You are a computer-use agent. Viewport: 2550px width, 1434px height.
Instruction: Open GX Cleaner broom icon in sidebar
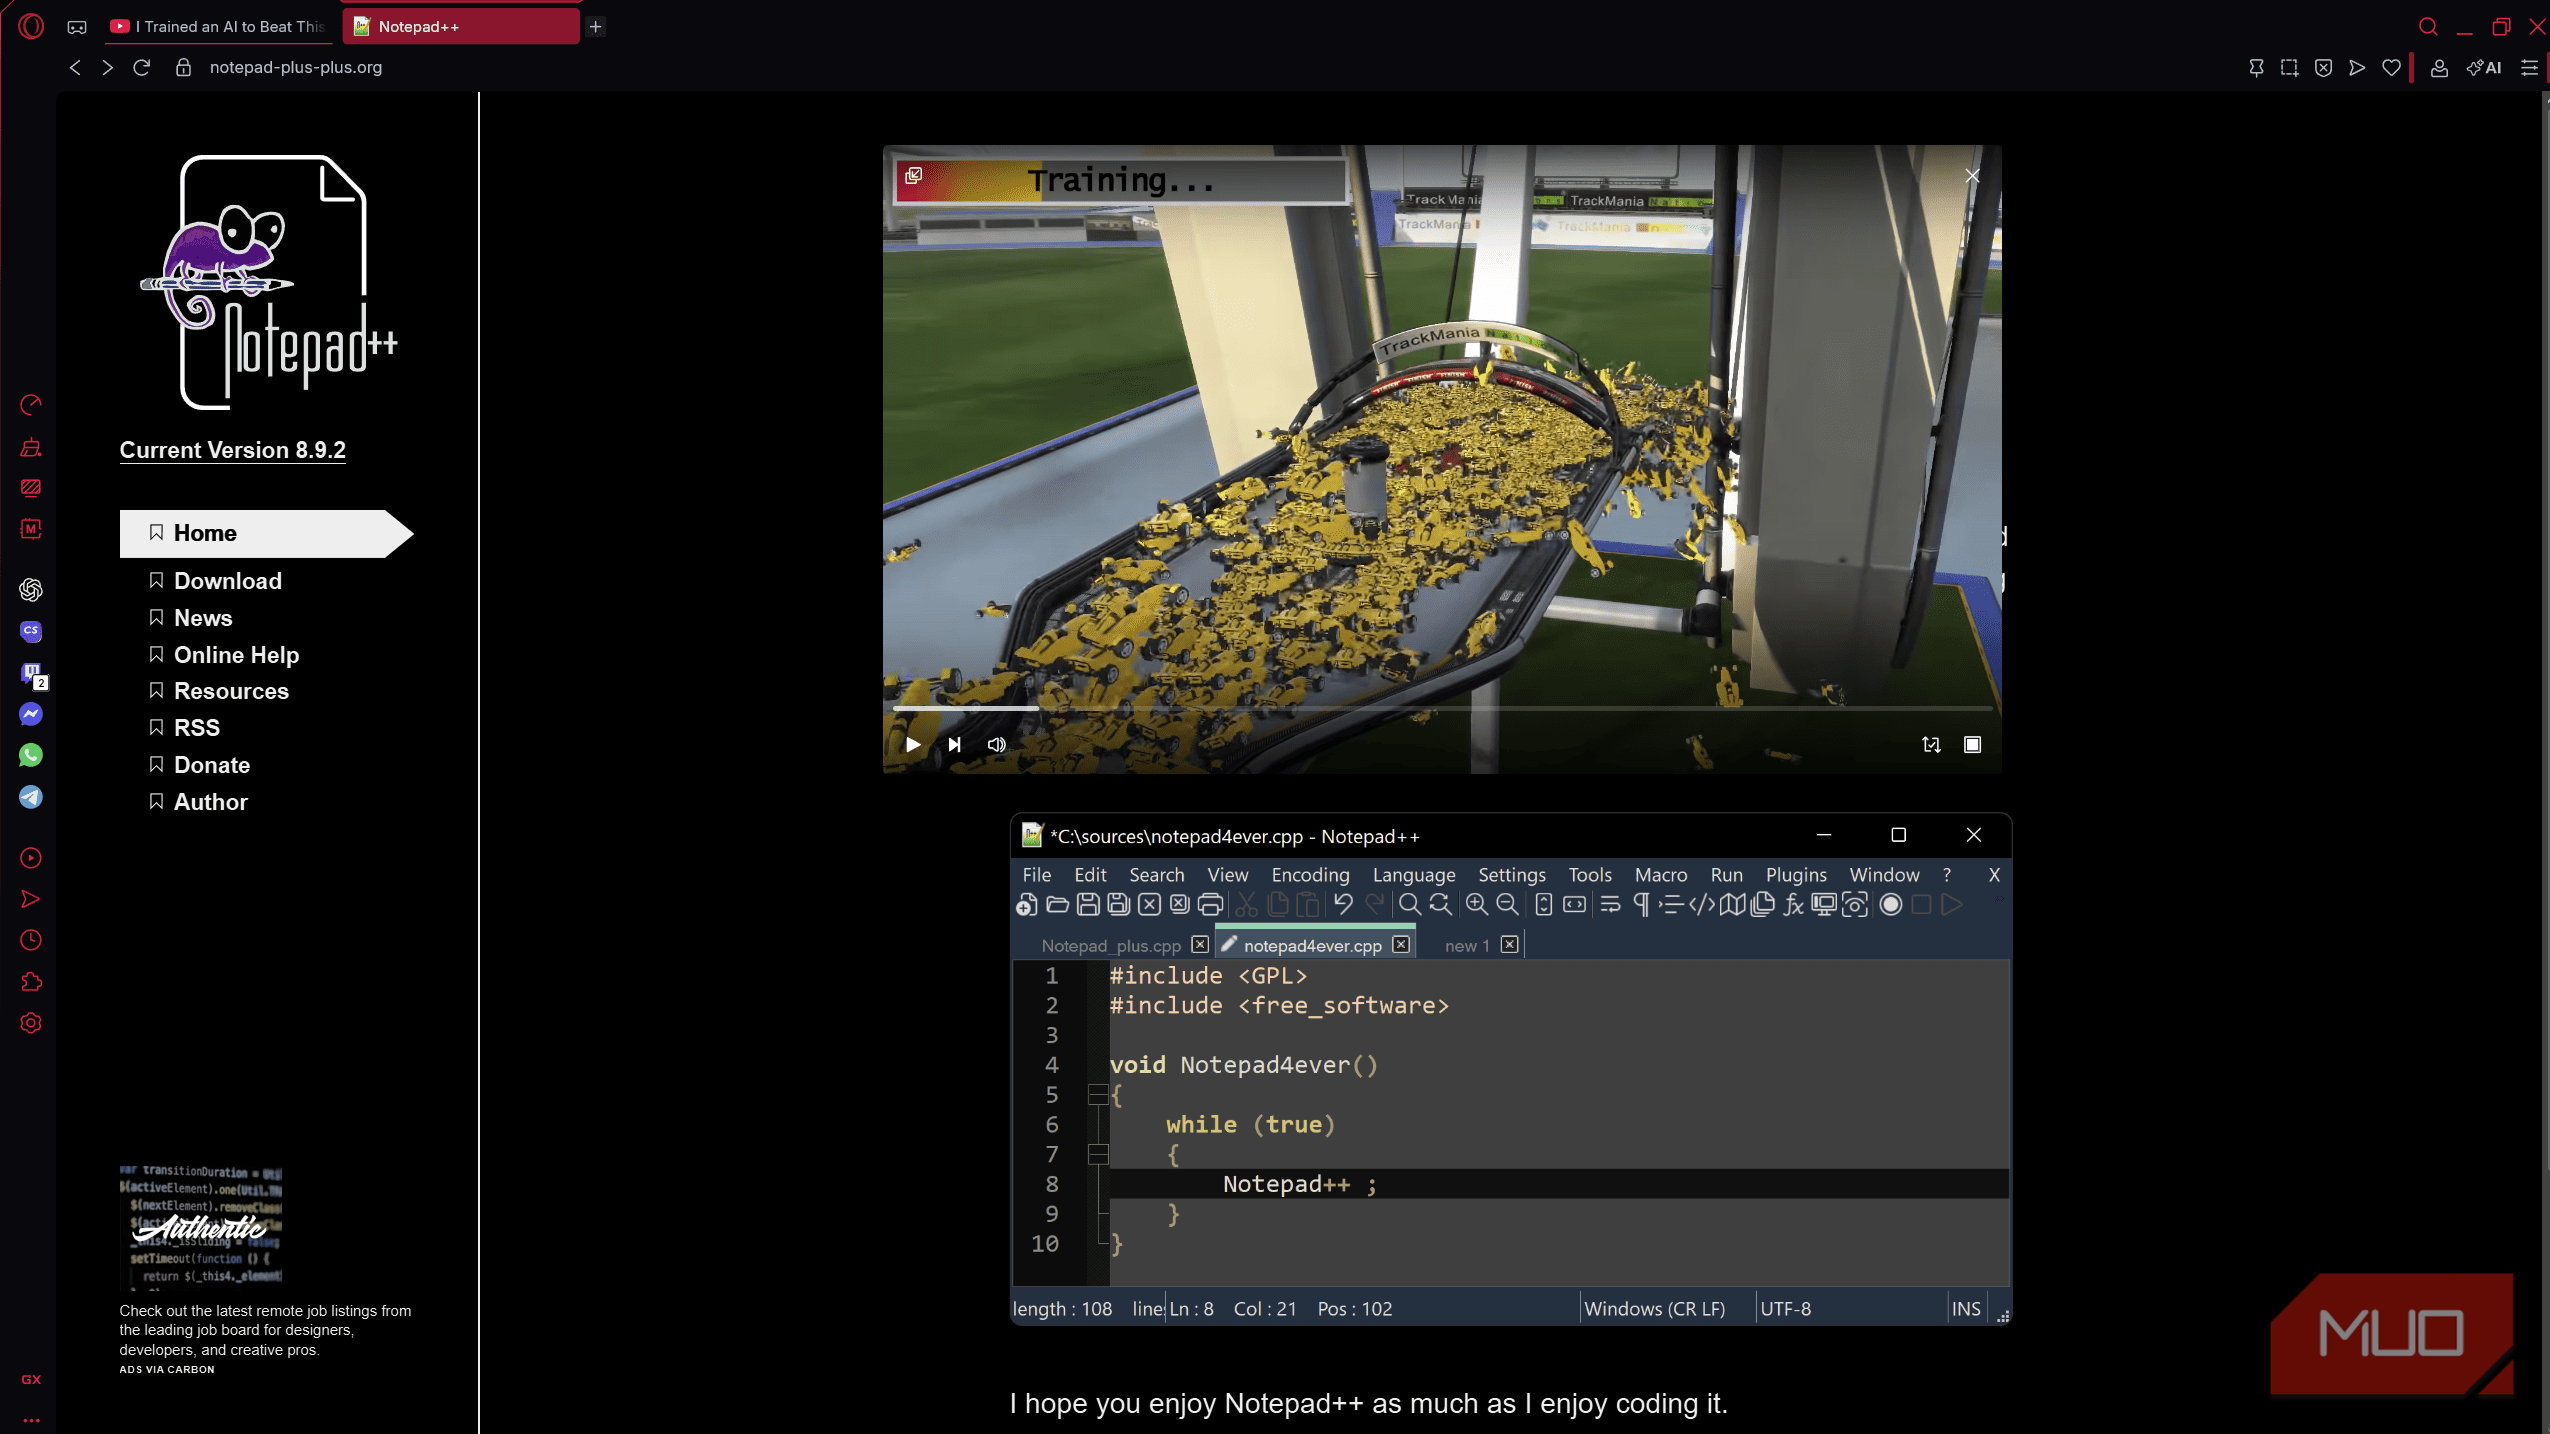click(x=31, y=446)
